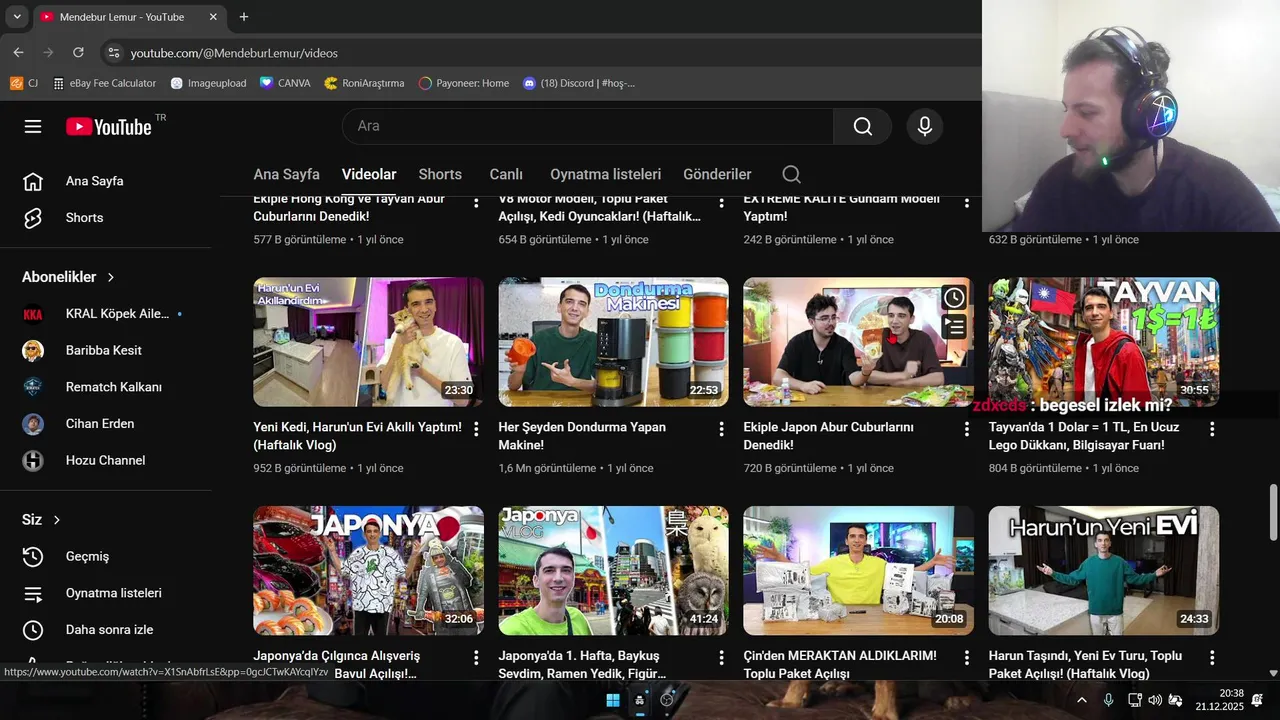The image size is (1280, 720).
Task: Click Watch later clock on Japon Abur Cuburları thumbnail
Action: point(954,298)
